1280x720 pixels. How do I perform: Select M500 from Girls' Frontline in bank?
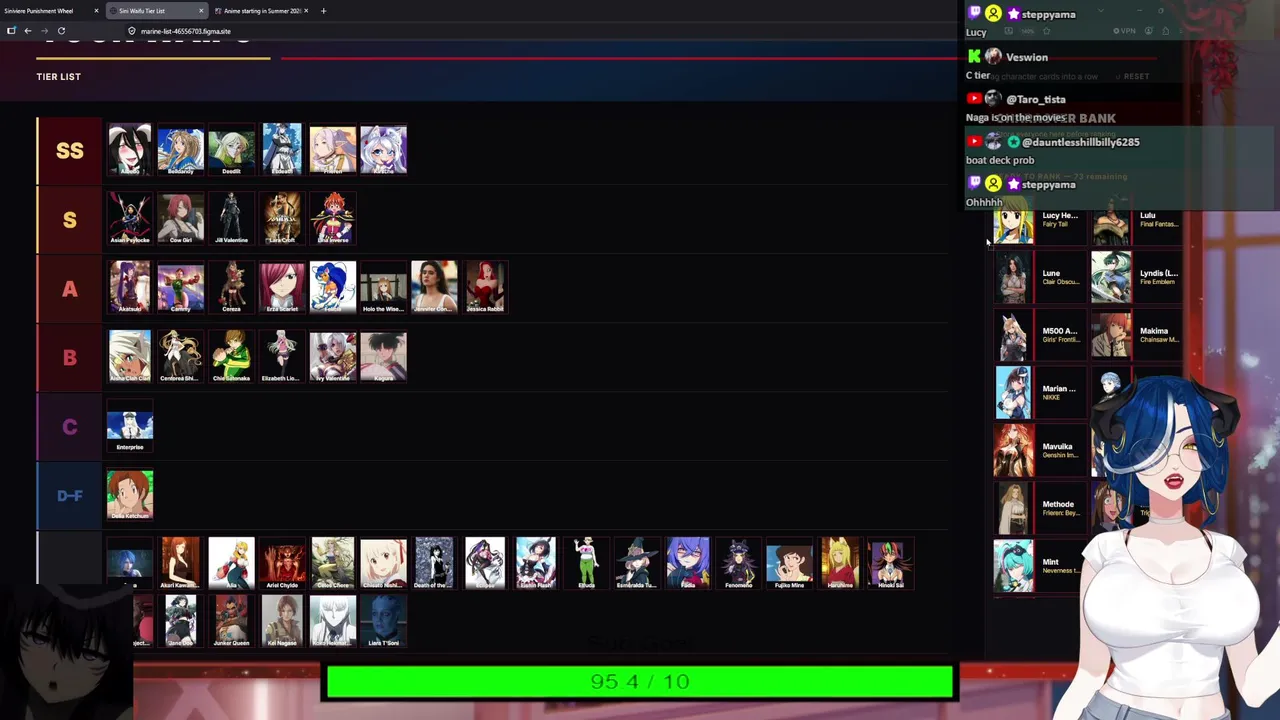[x=1038, y=335]
